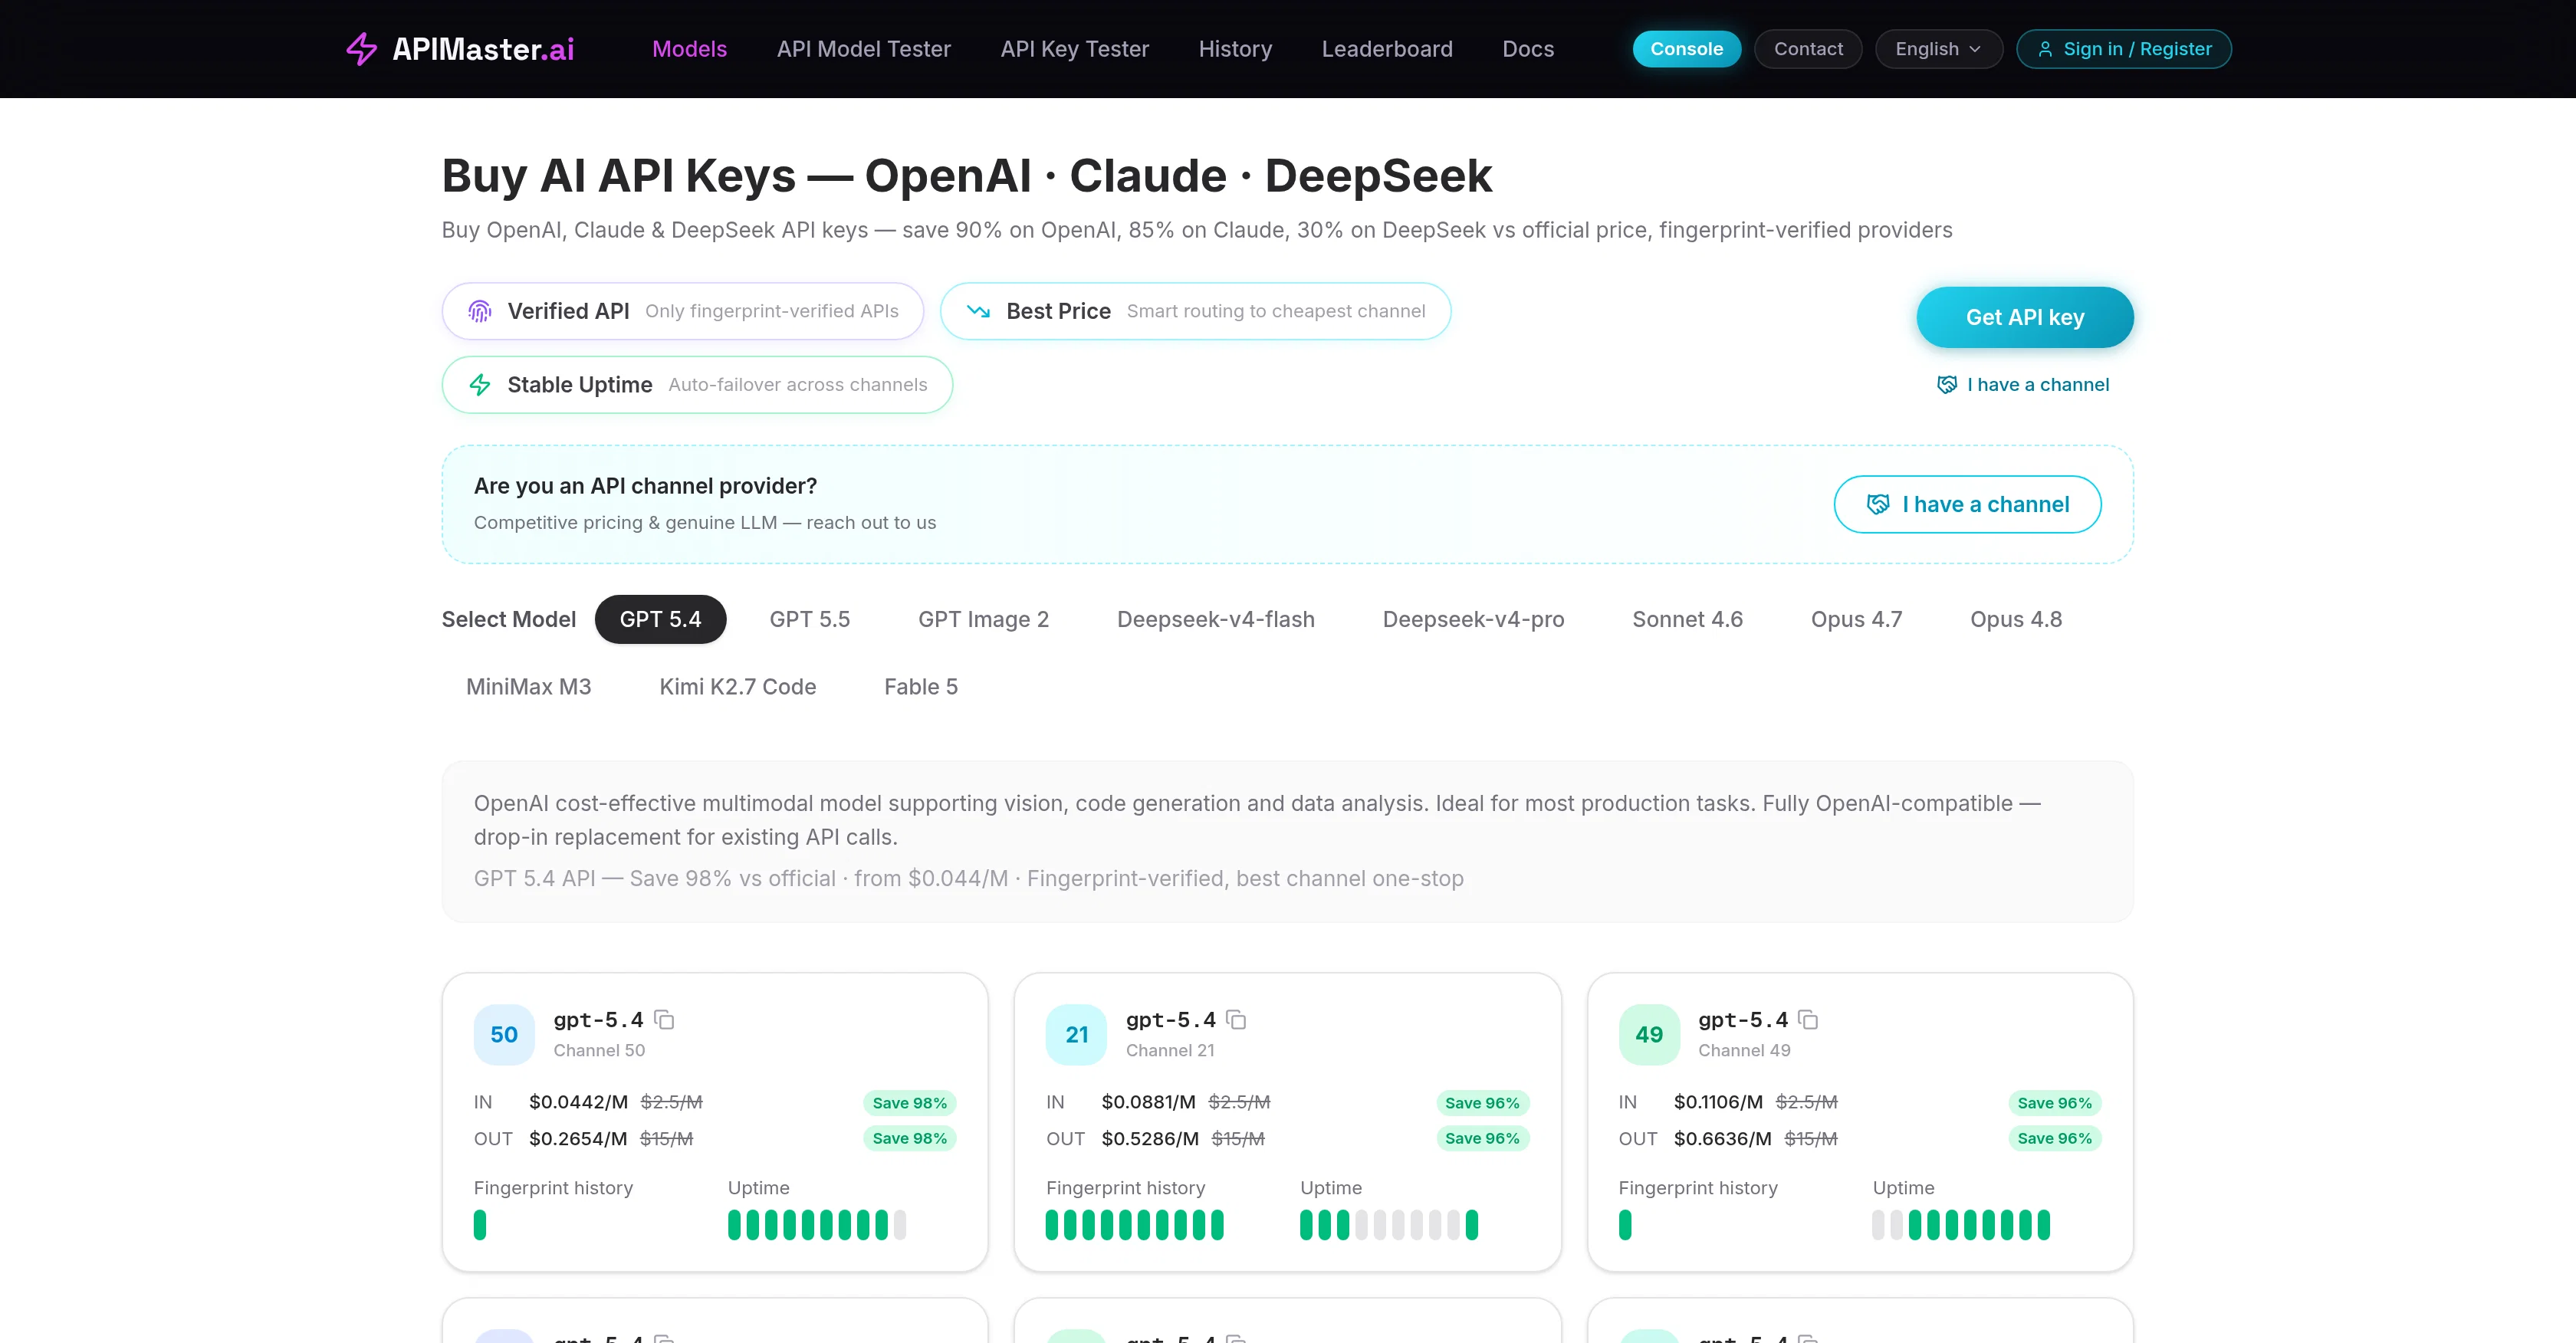Click the $0.0881/M input price
Image resolution: width=2576 pixels, height=1343 pixels.
[1148, 1102]
